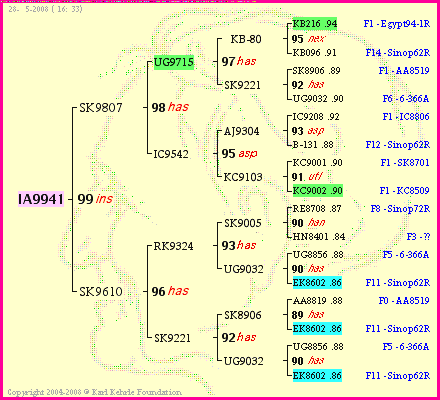
Task: Select the '96 has' label
Action: pyautogui.click(x=170, y=291)
